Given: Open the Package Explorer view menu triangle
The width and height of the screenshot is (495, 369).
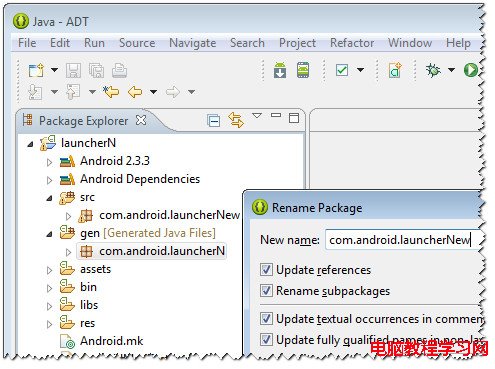Looking at the screenshot, I should coord(257,116).
